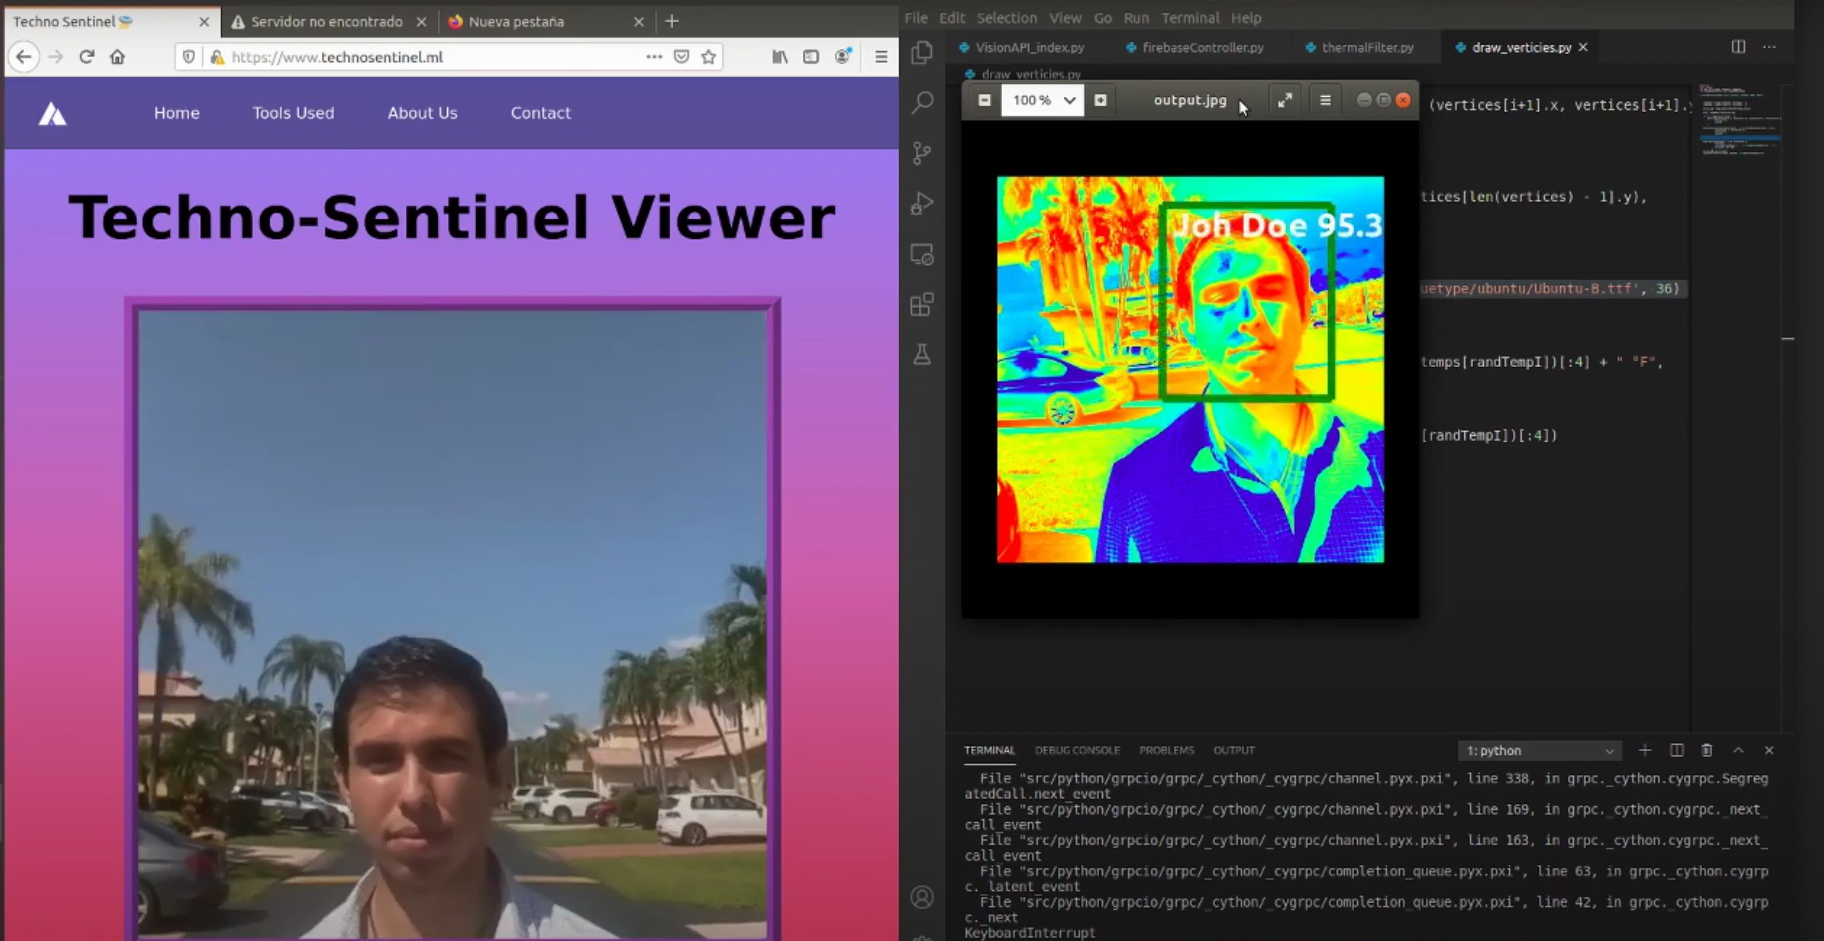Close the Techno Sentinel browser tab
The image size is (1824, 941).
(204, 21)
